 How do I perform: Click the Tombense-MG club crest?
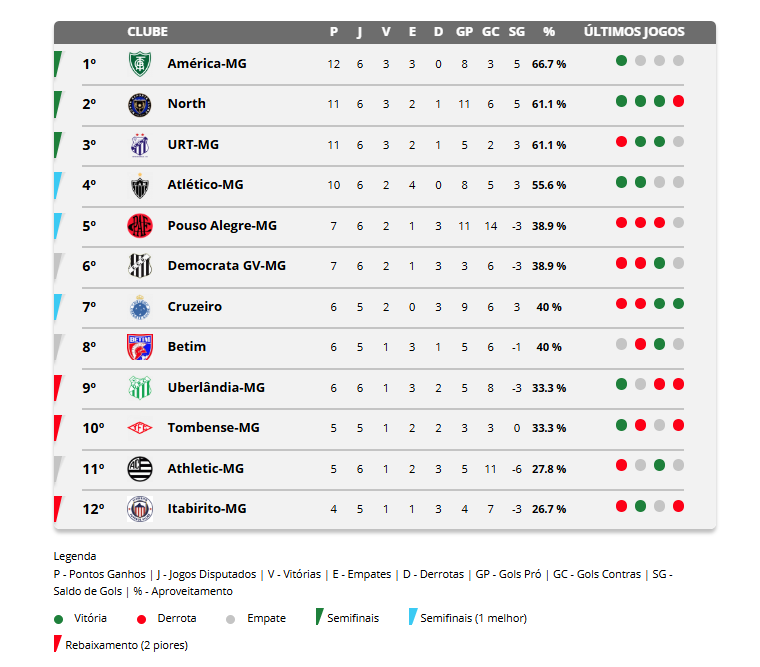(139, 428)
